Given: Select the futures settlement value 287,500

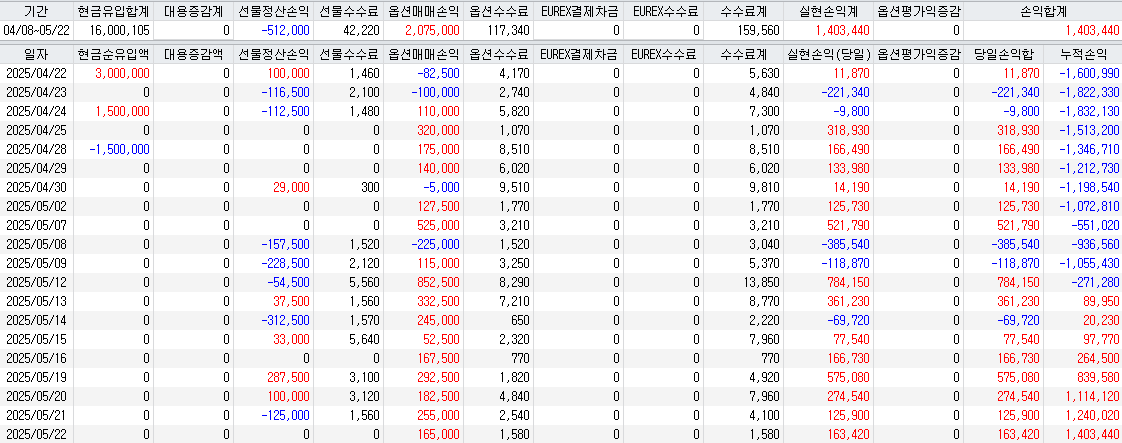Looking at the screenshot, I should point(289,376).
